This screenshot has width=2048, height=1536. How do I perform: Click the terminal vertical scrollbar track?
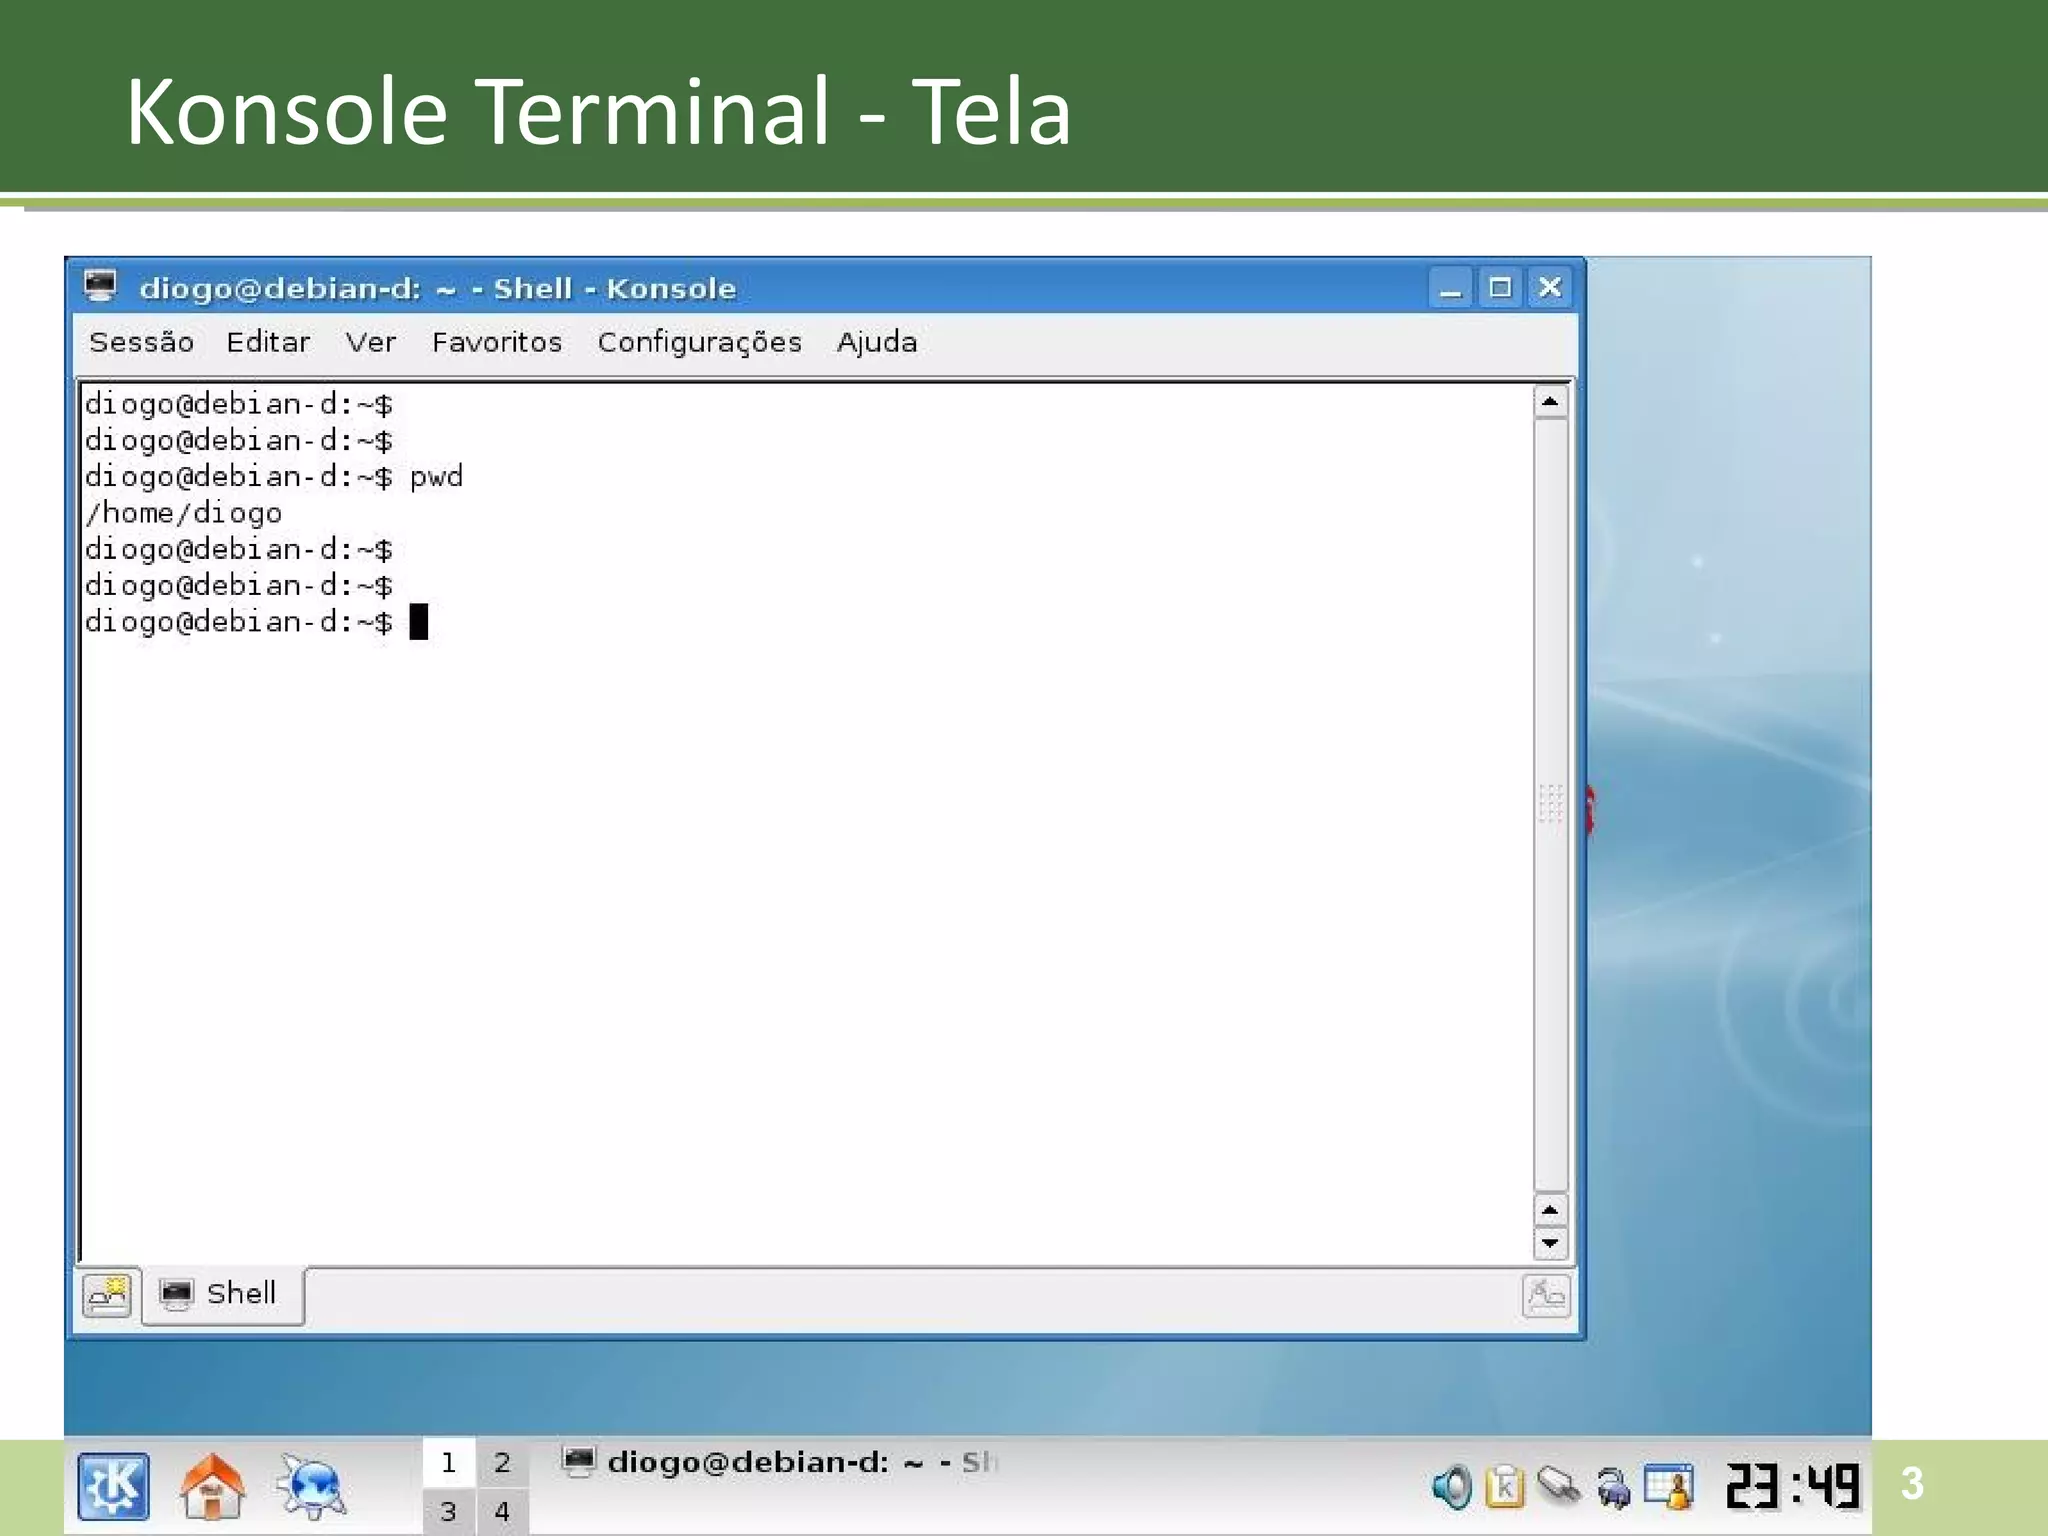tap(1550, 806)
